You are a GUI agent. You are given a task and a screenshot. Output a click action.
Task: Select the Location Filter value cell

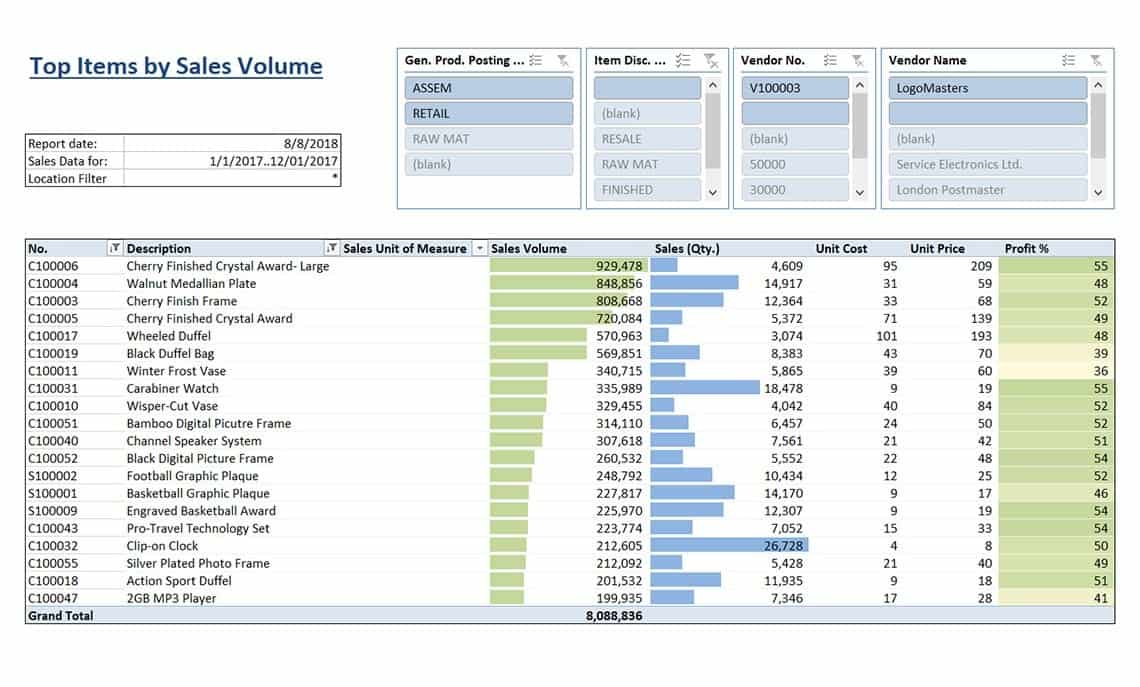pos(231,178)
